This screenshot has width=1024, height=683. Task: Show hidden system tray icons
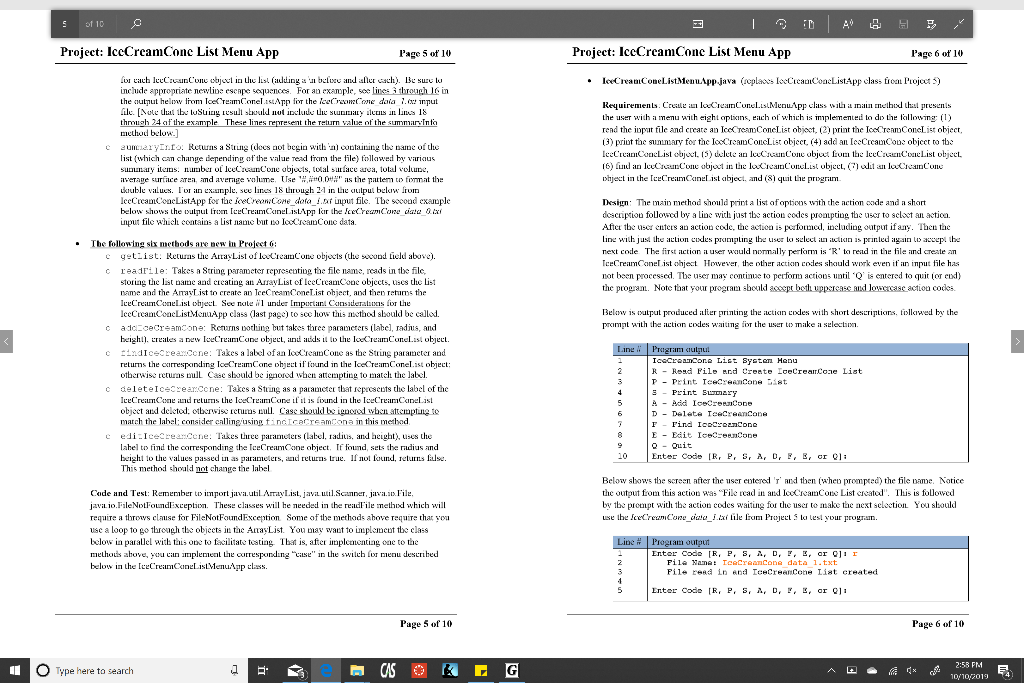pyautogui.click(x=831, y=671)
